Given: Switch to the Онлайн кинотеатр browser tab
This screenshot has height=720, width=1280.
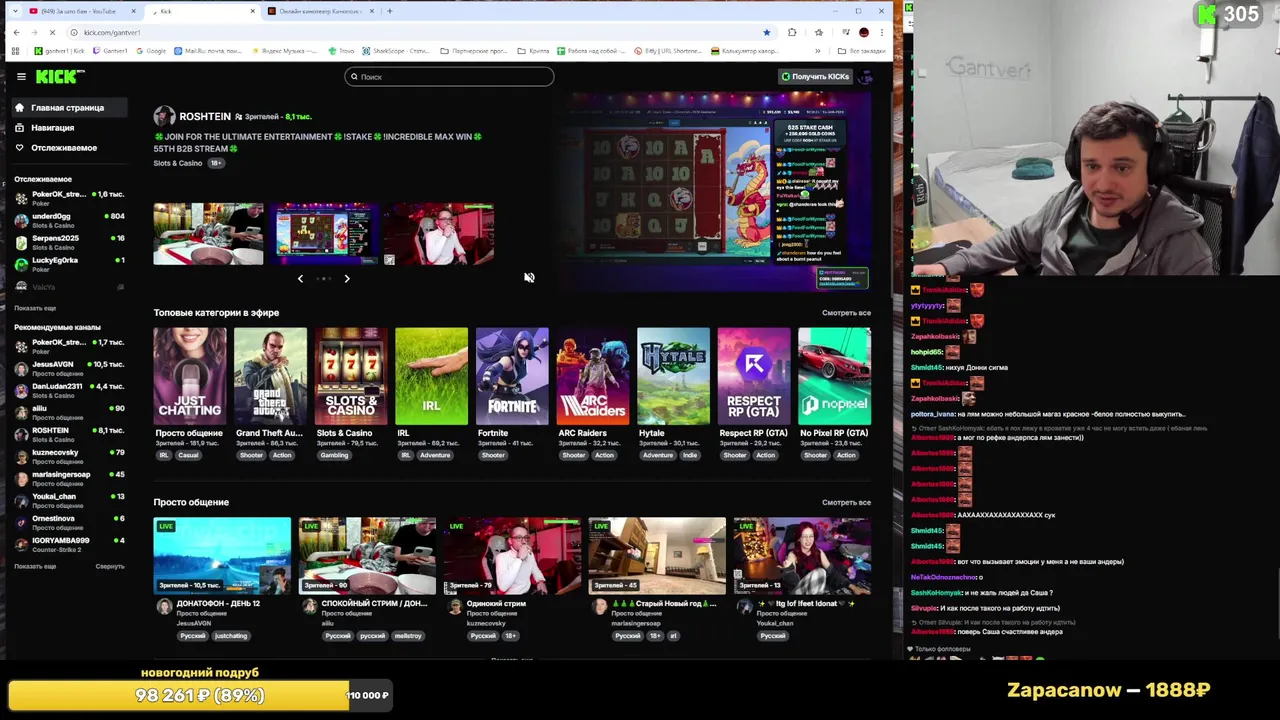Looking at the screenshot, I should coord(320,11).
